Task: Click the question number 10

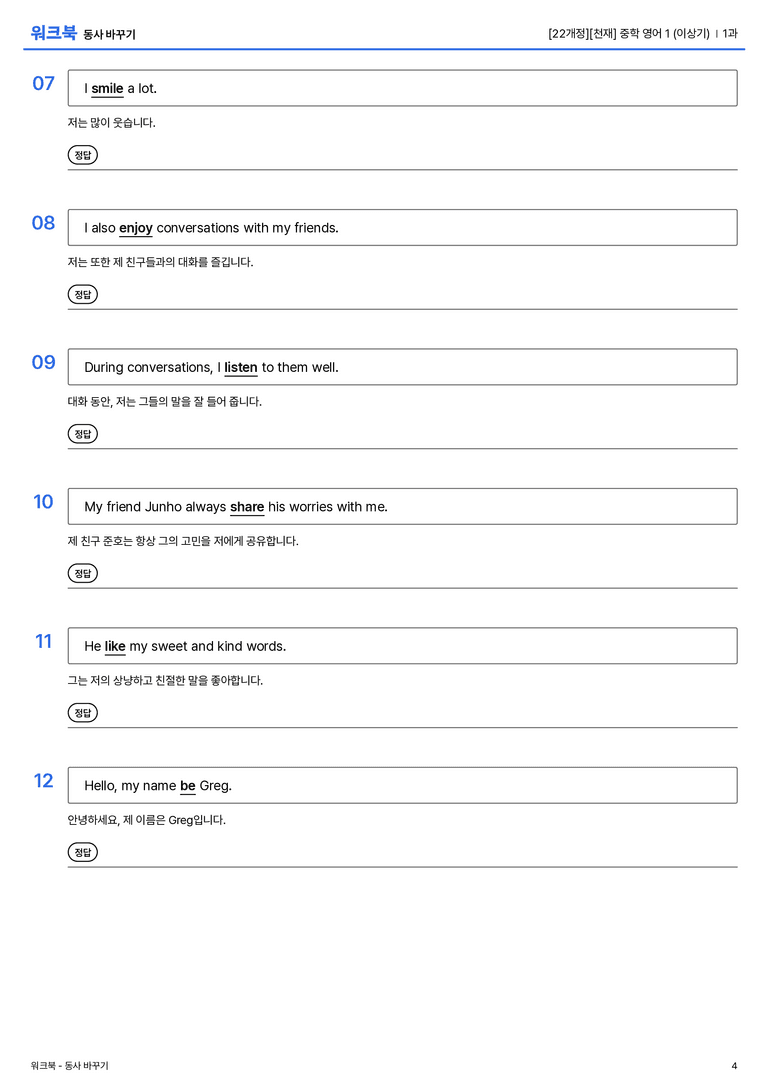Action: tap(44, 501)
